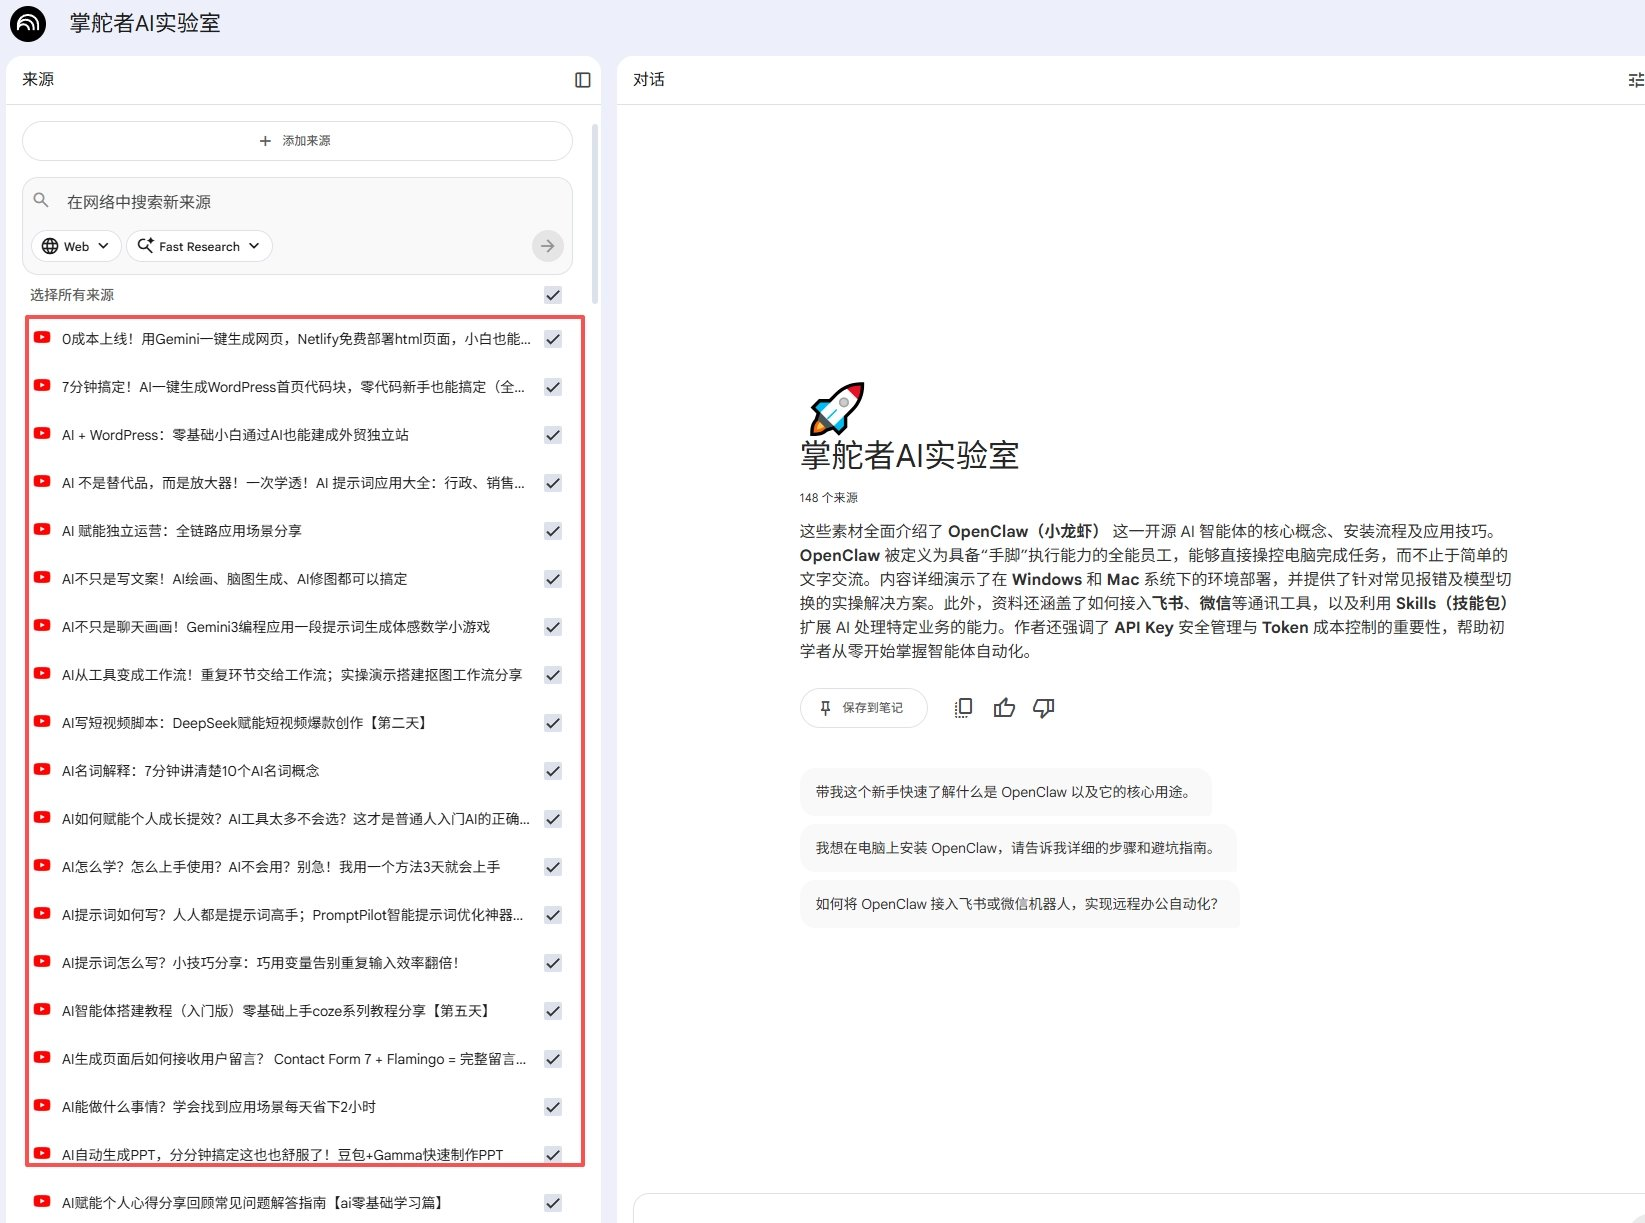Open chat settings icon beside 对话

(x=1636, y=80)
